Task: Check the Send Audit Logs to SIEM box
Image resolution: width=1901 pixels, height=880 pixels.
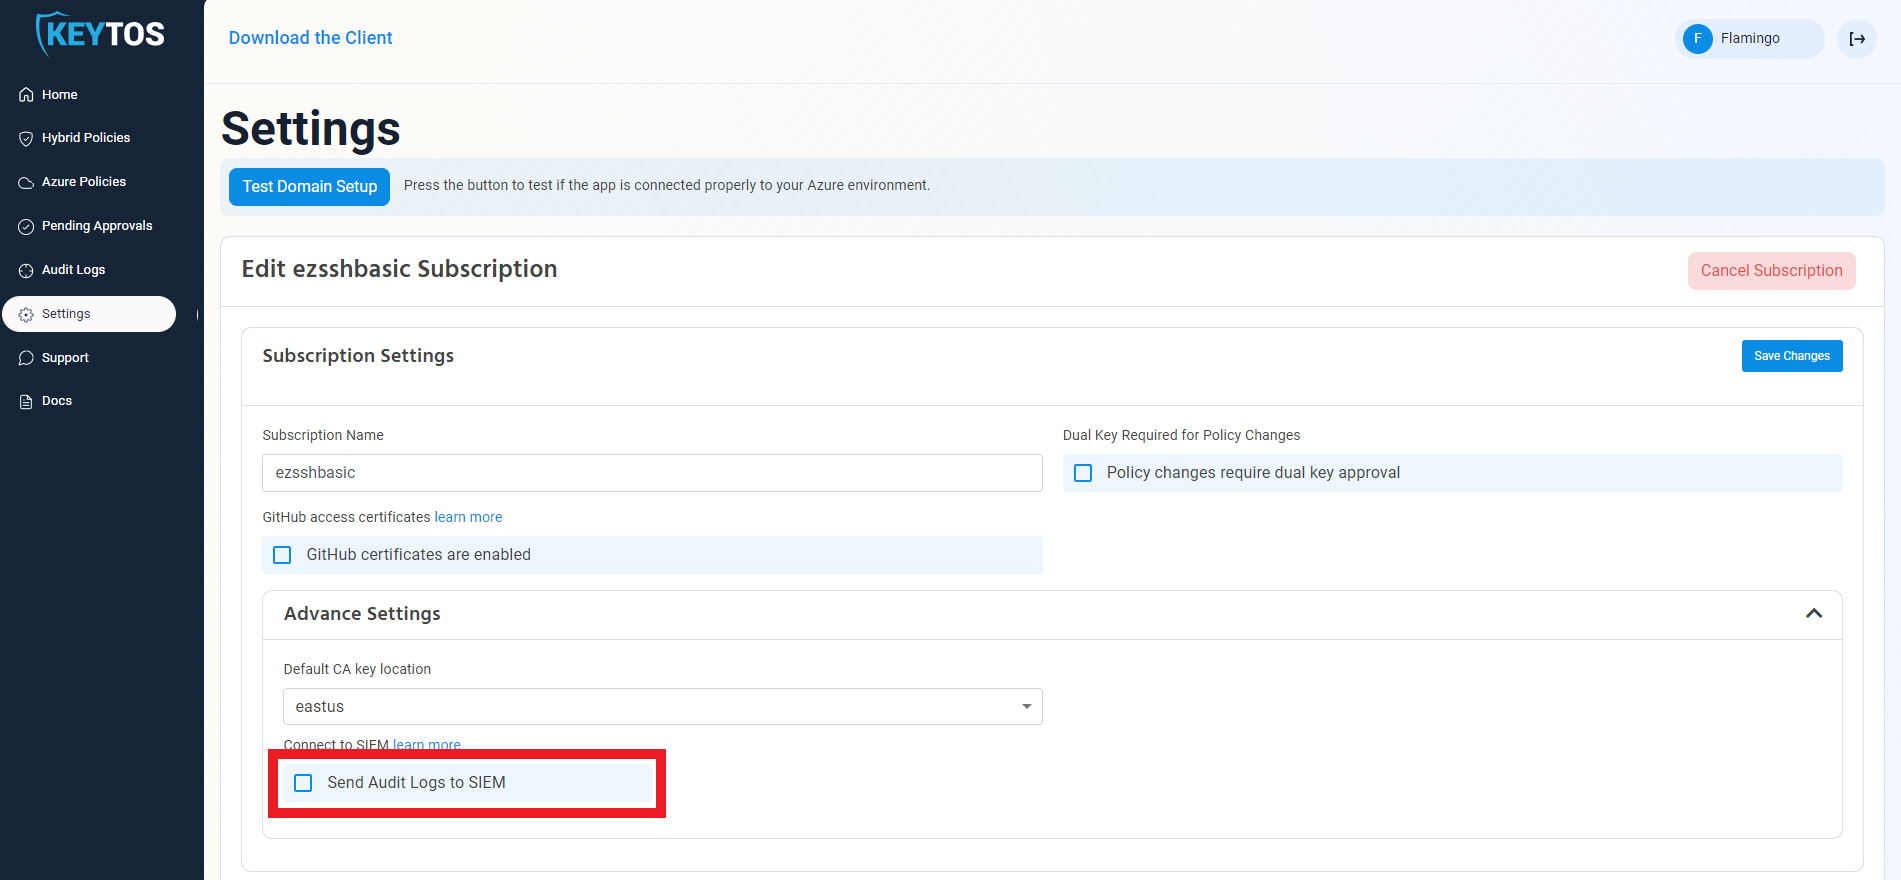Action: click(303, 783)
